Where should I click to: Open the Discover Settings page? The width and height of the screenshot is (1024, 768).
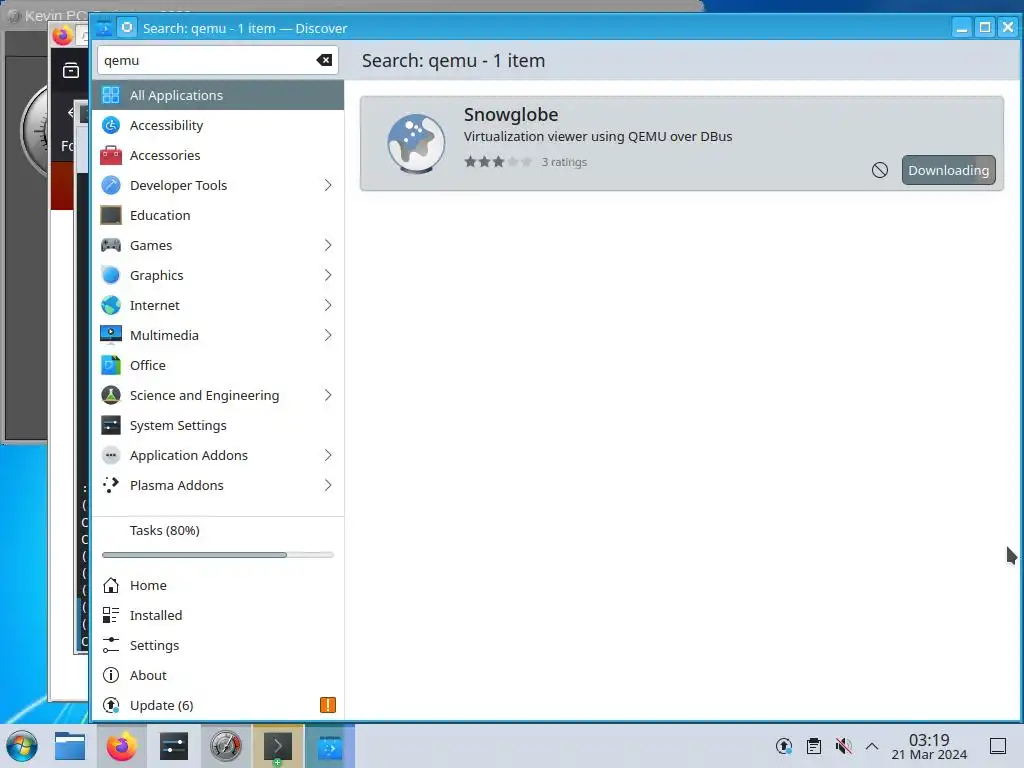coord(218,645)
